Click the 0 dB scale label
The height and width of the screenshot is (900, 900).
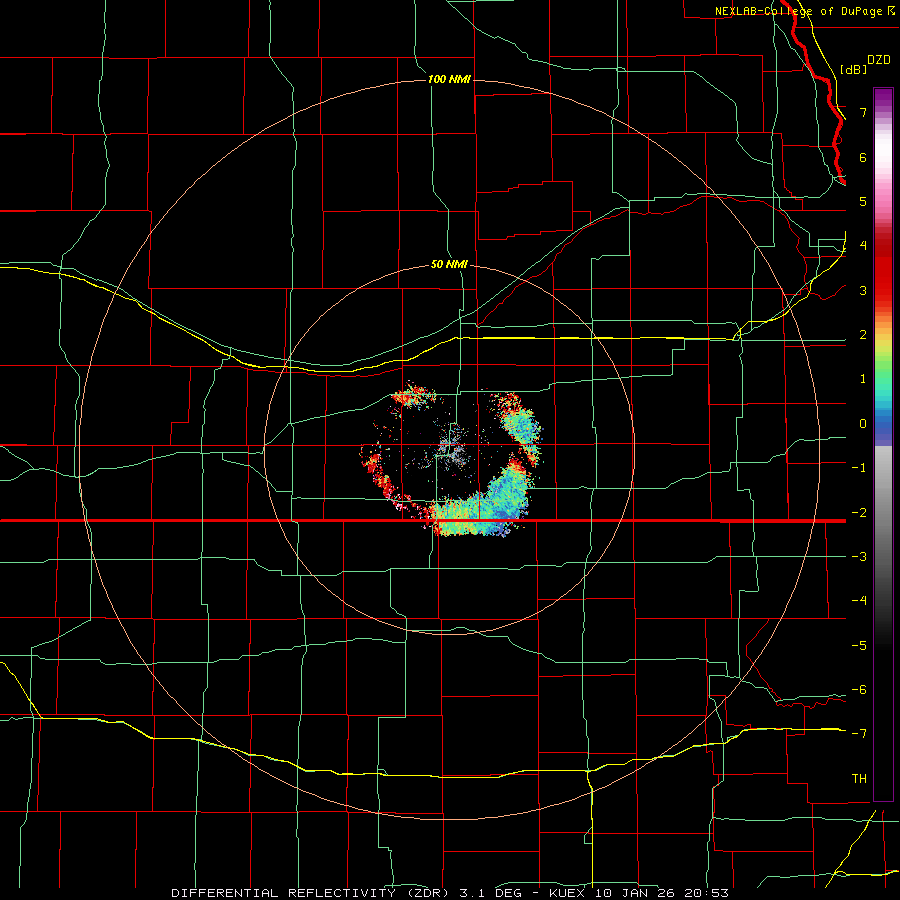point(863,424)
